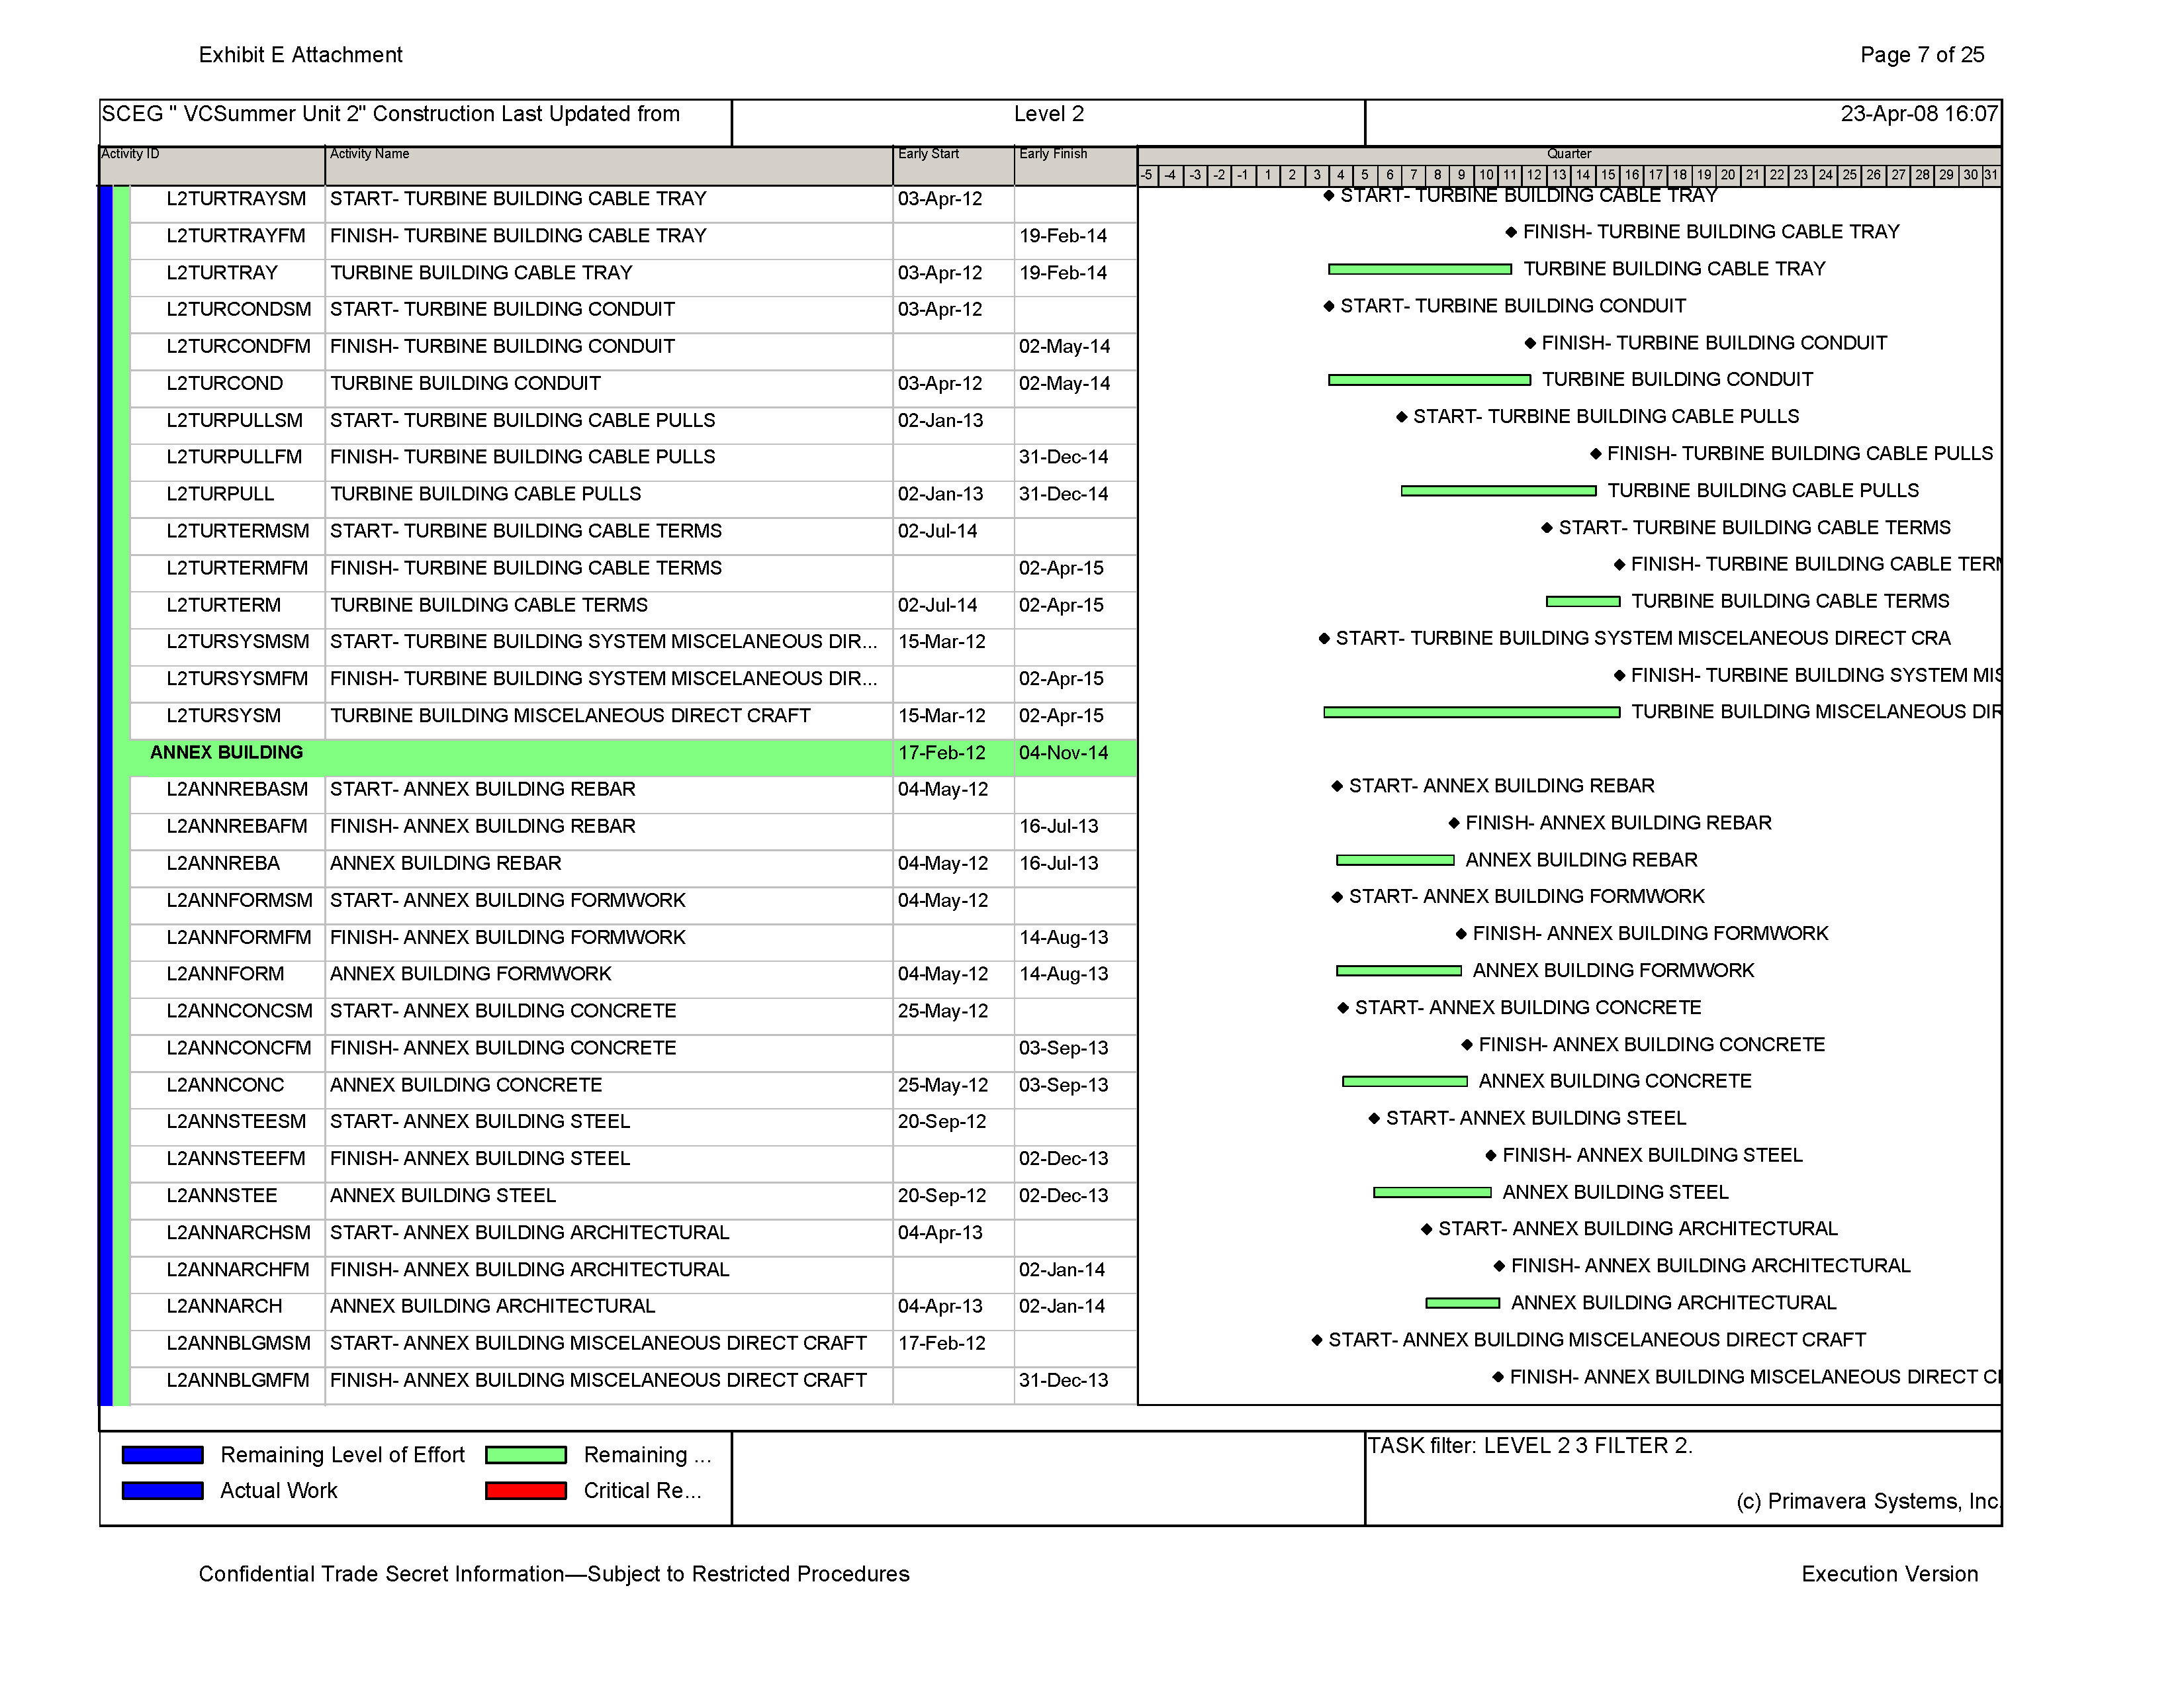Click the 17-Feb-12 date in ANNEX BUILDING row

(941, 753)
